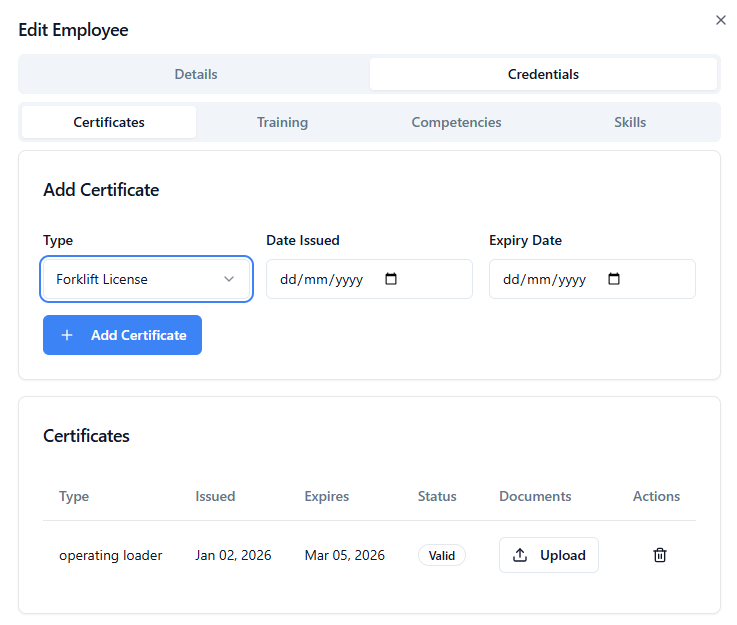Upload a document for operating loader

click(548, 555)
